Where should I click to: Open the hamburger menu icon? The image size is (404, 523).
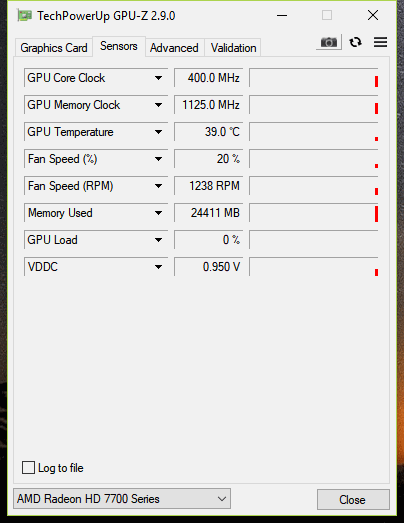tap(380, 42)
